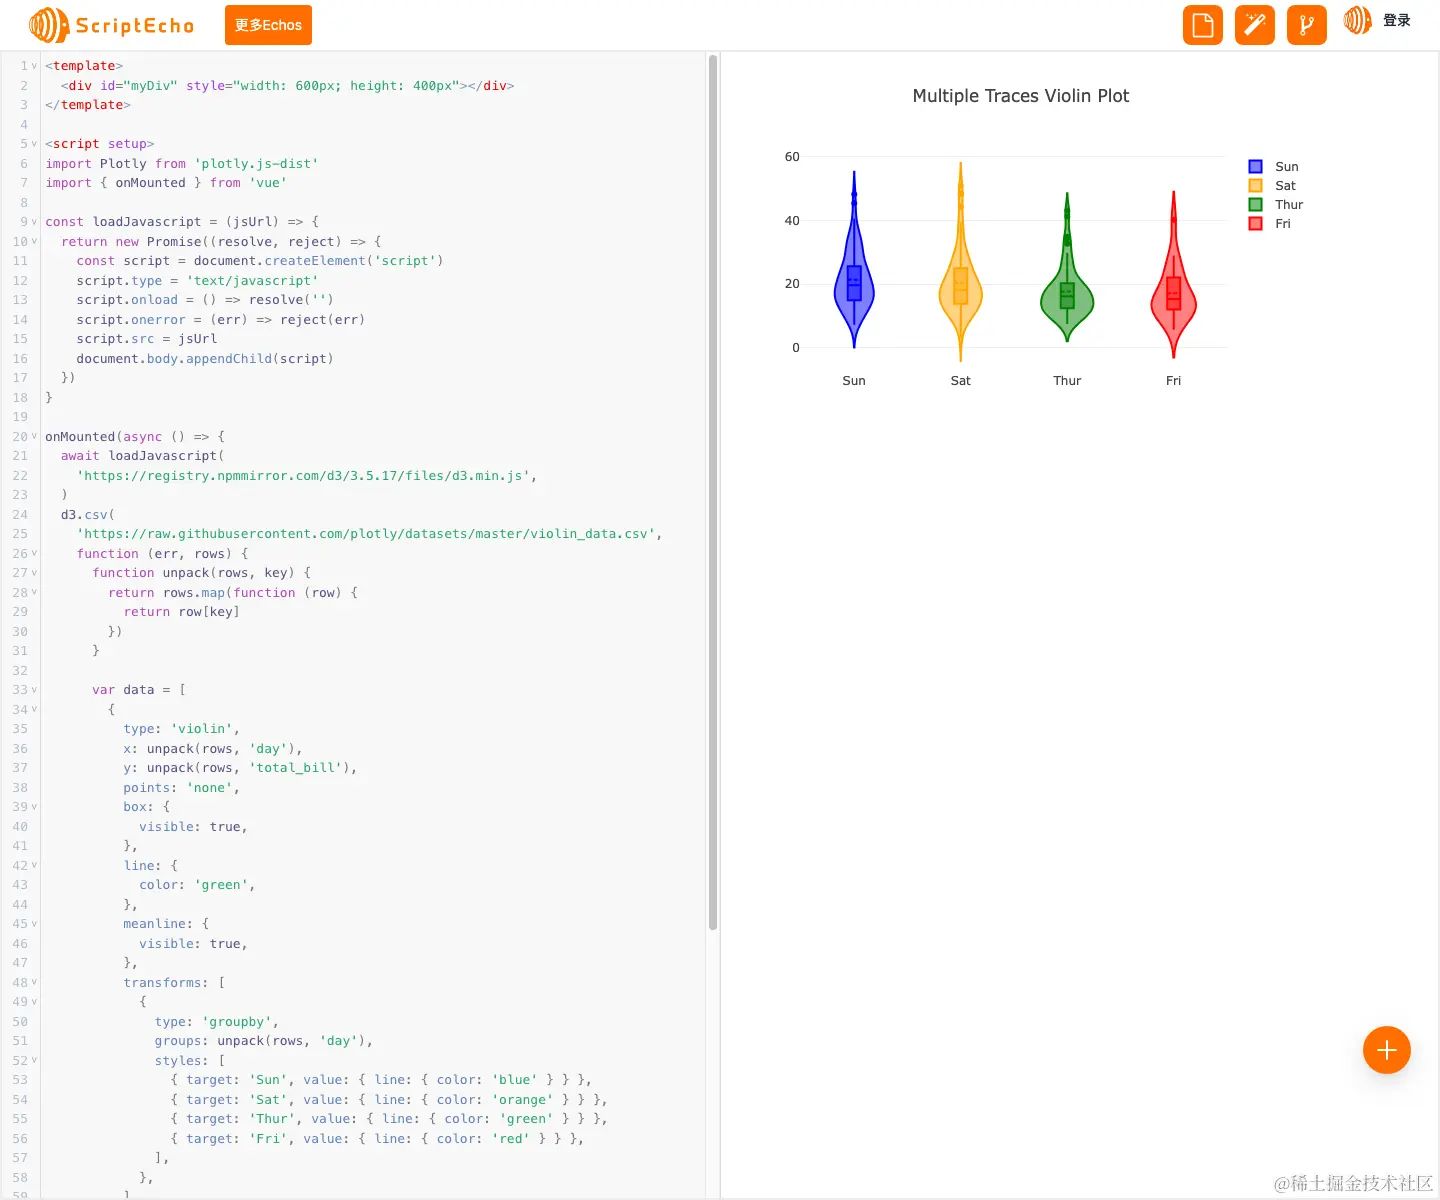Click the magic wand icon button
The width and height of the screenshot is (1440, 1200).
tap(1255, 25)
